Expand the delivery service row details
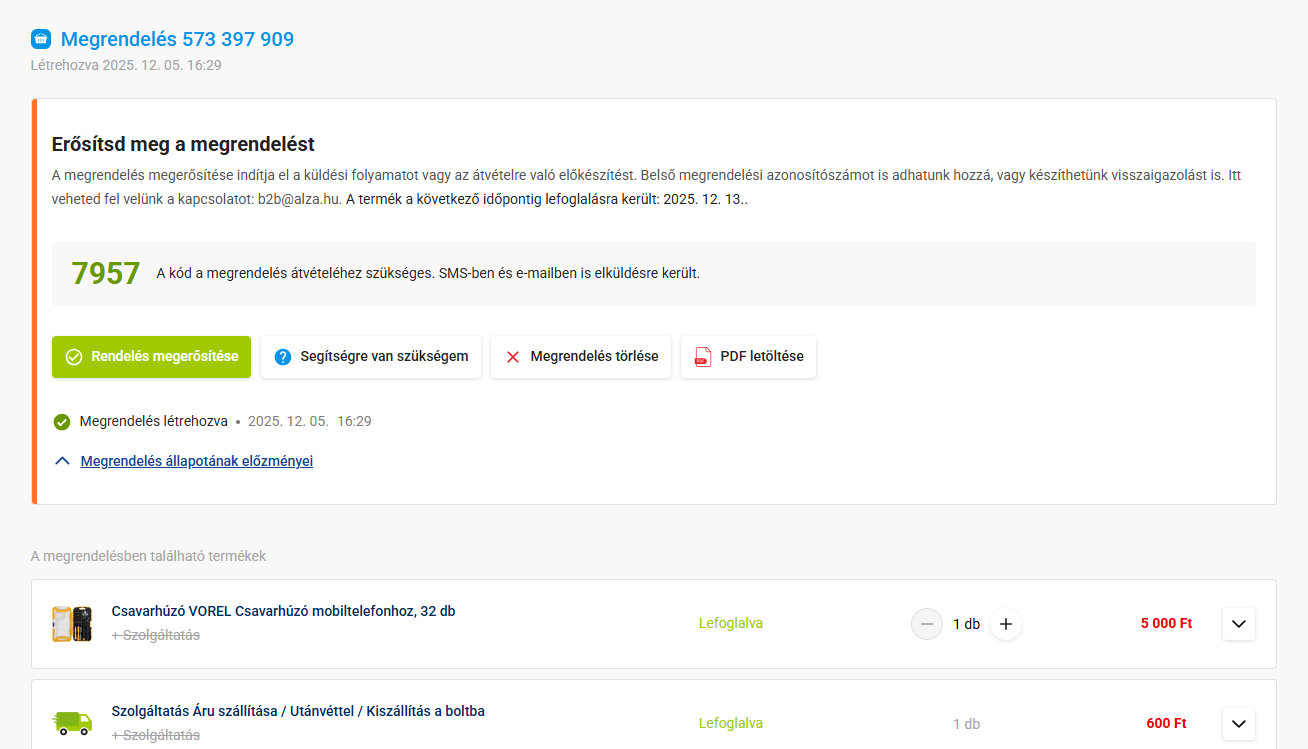The height and width of the screenshot is (749, 1308). pyautogui.click(x=1239, y=723)
